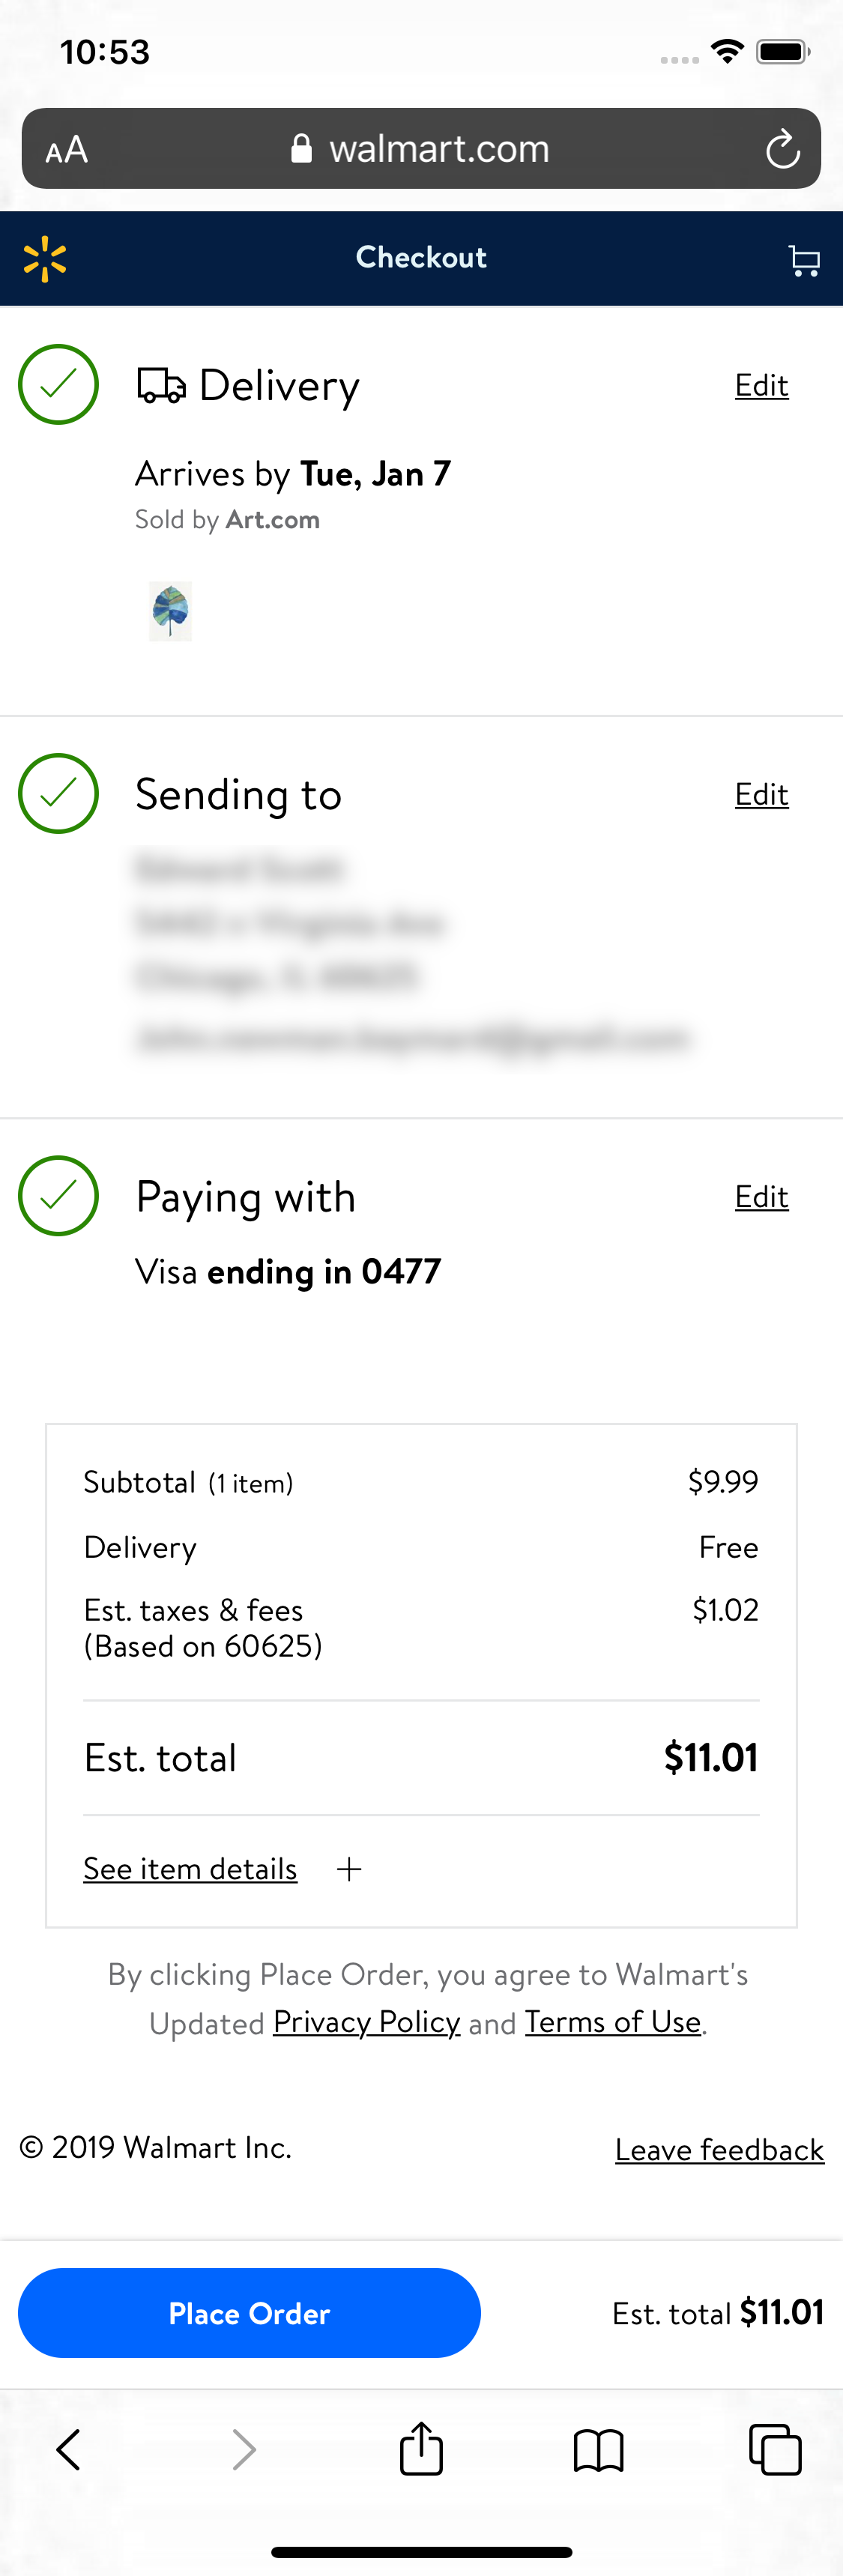843x2576 pixels.
Task: Click the green checkmark beside Delivery
Action: 58,383
